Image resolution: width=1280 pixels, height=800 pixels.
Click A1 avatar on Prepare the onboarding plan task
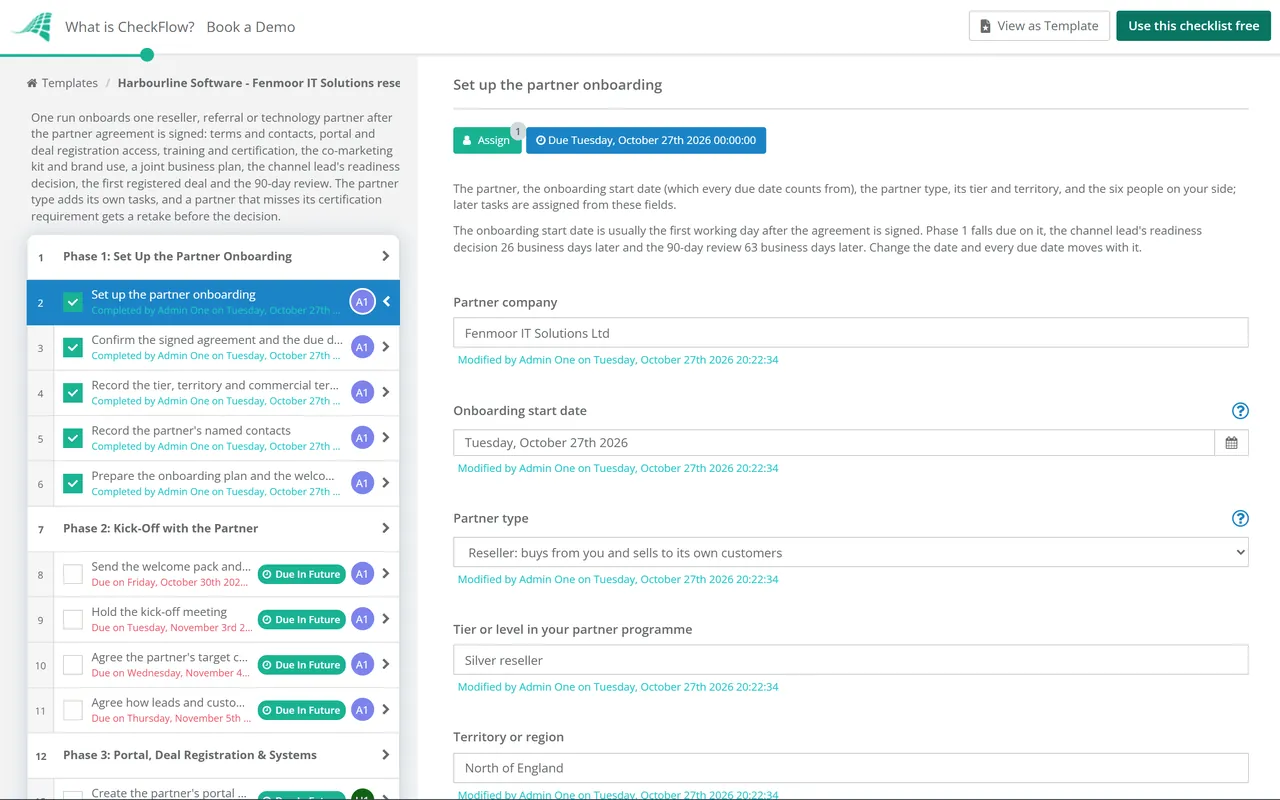(x=362, y=483)
